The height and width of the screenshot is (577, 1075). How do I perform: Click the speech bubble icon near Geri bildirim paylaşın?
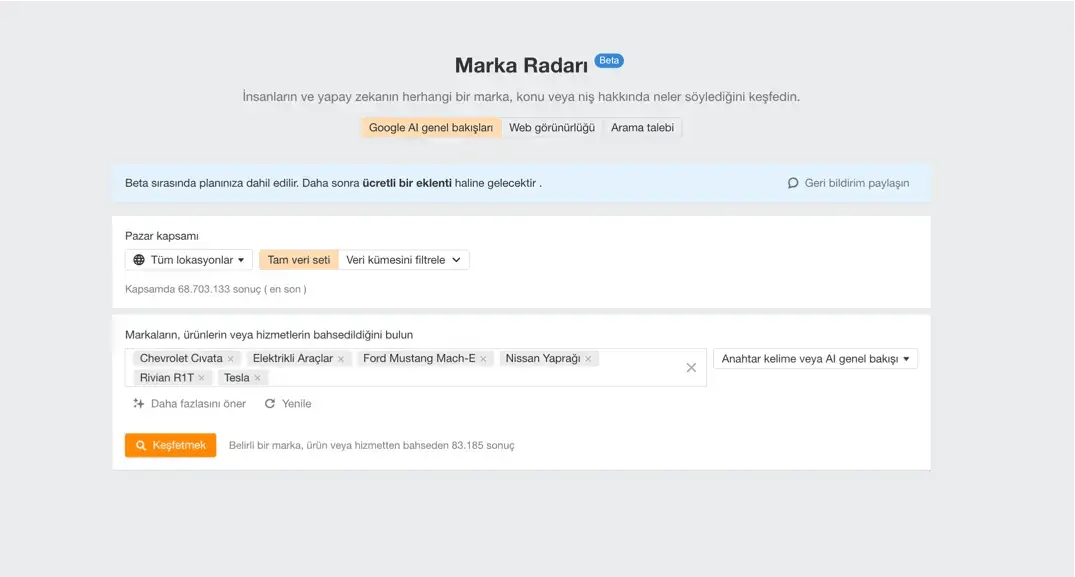pyautogui.click(x=794, y=183)
